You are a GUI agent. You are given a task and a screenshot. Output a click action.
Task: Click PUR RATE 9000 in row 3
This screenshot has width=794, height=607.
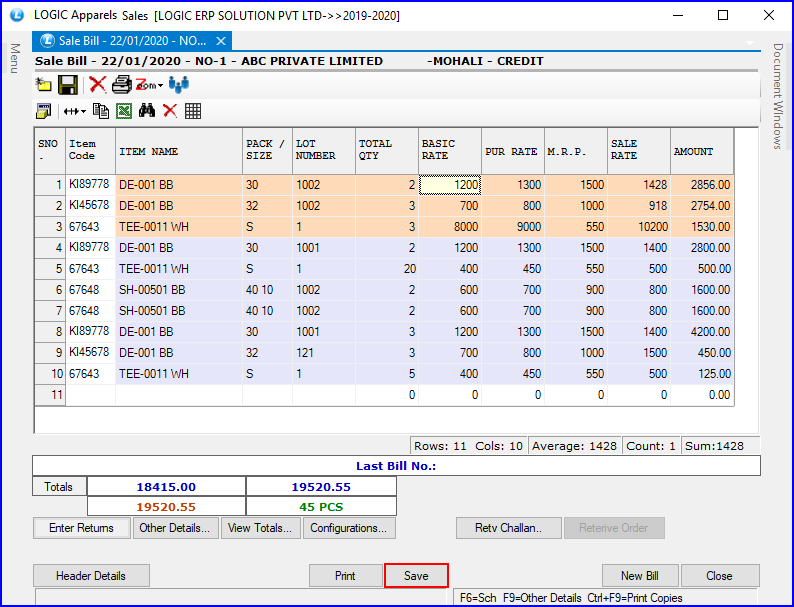512,227
